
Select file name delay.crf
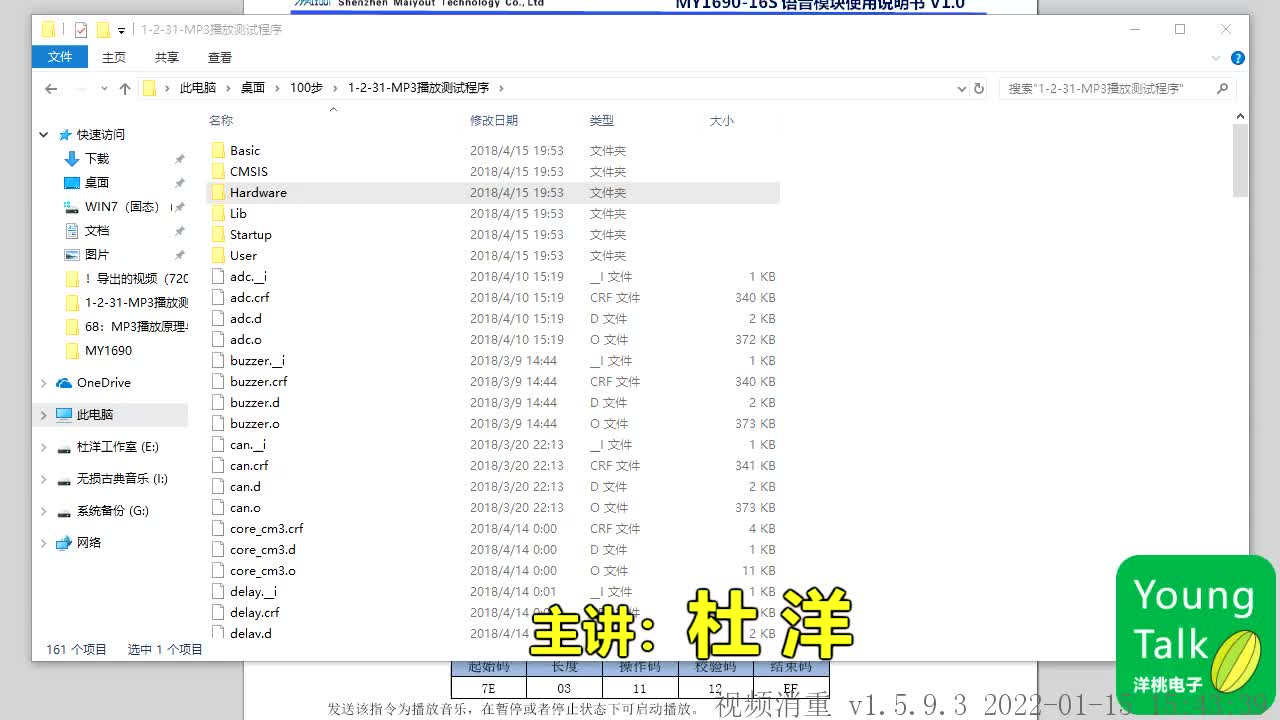(x=255, y=612)
